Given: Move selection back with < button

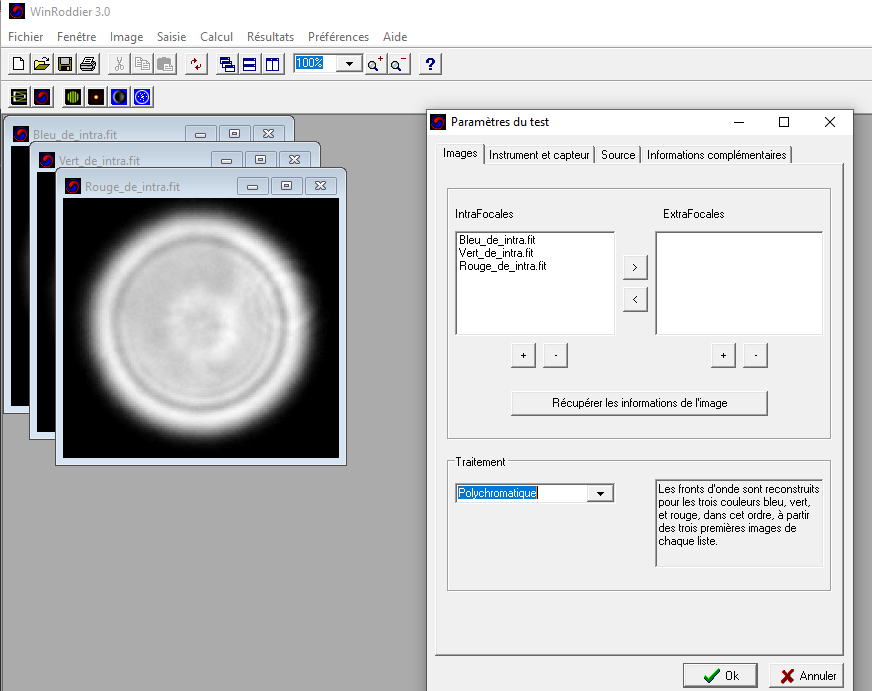Looking at the screenshot, I should 635,300.
